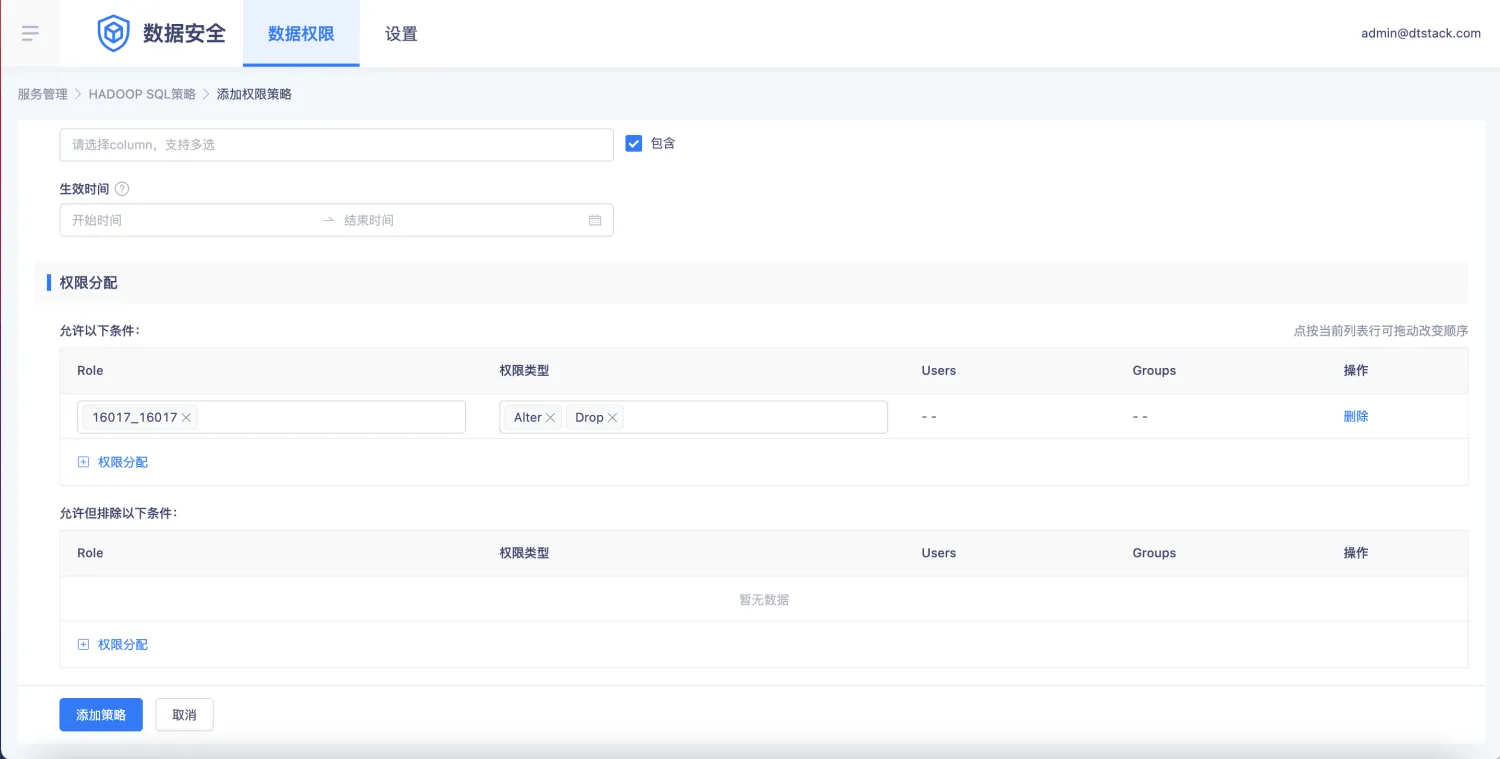This screenshot has height=759, width=1500.
Task: Click the 取消 button
Action: coord(184,715)
